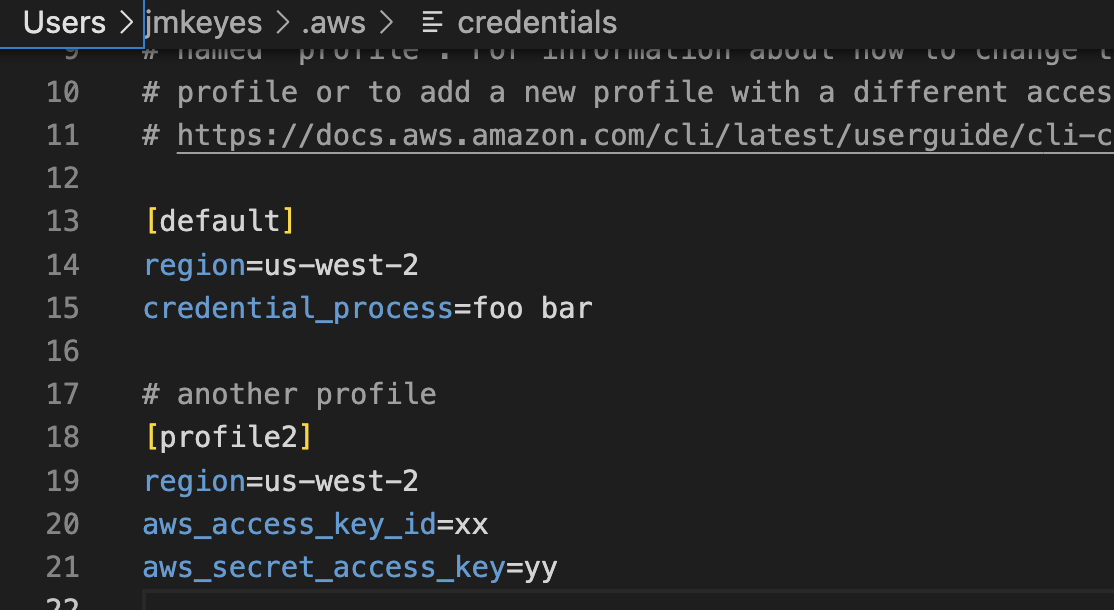
Task: Select the jmkeyes breadcrumb folder
Action: pyautogui.click(x=203, y=23)
